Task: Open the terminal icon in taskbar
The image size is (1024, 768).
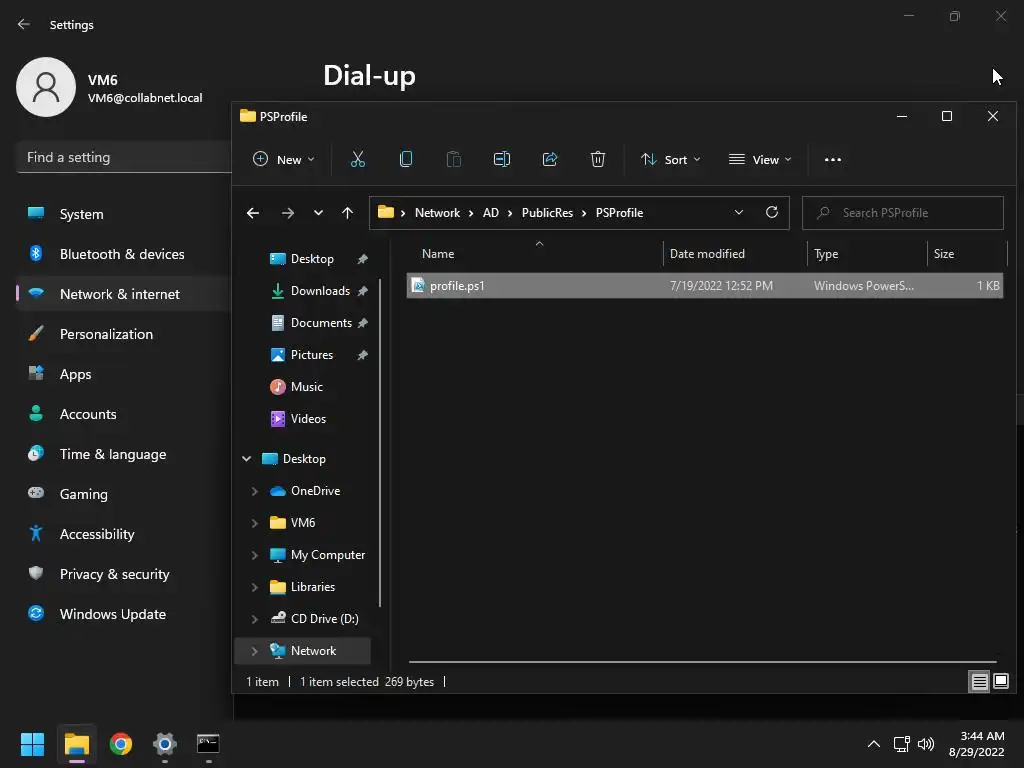Action: click(208, 744)
